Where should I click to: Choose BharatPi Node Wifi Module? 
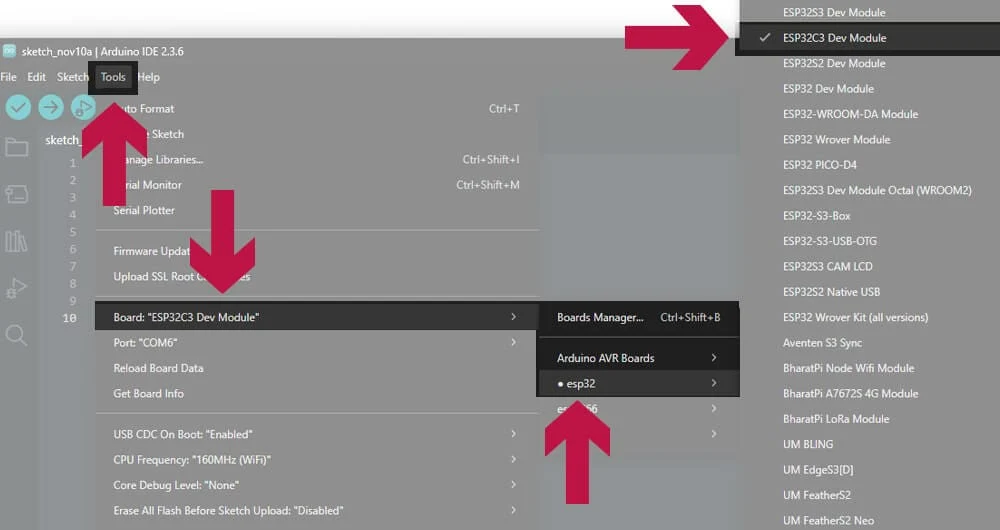click(x=867, y=368)
